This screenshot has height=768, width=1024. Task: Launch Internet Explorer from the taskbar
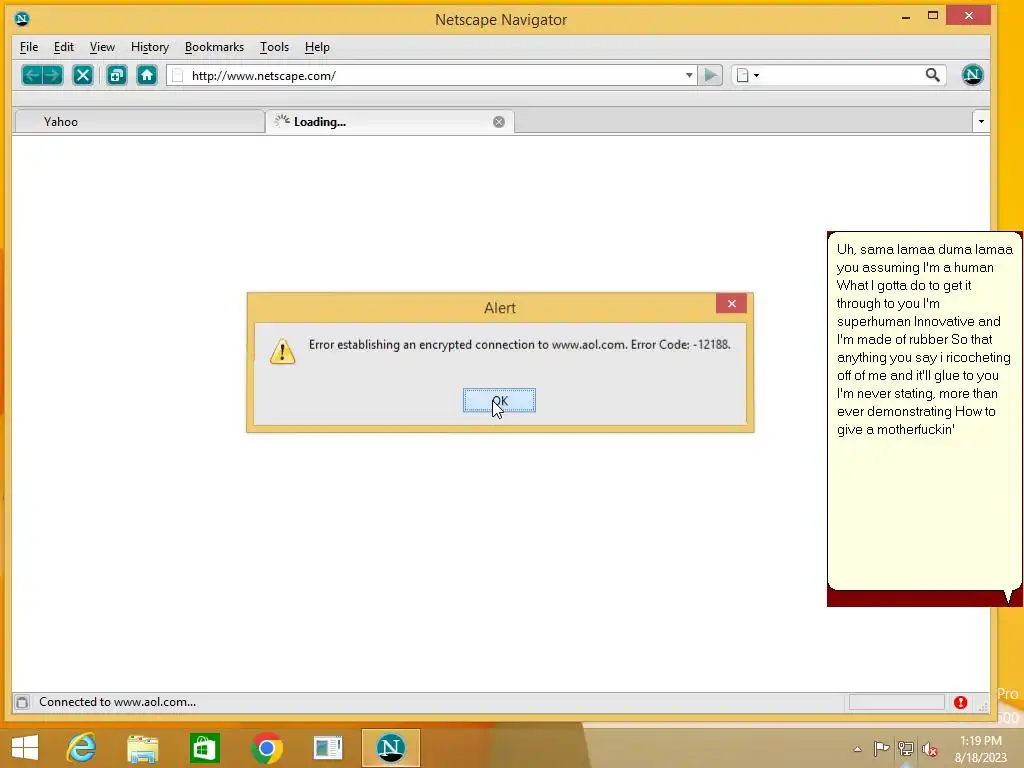click(x=82, y=748)
